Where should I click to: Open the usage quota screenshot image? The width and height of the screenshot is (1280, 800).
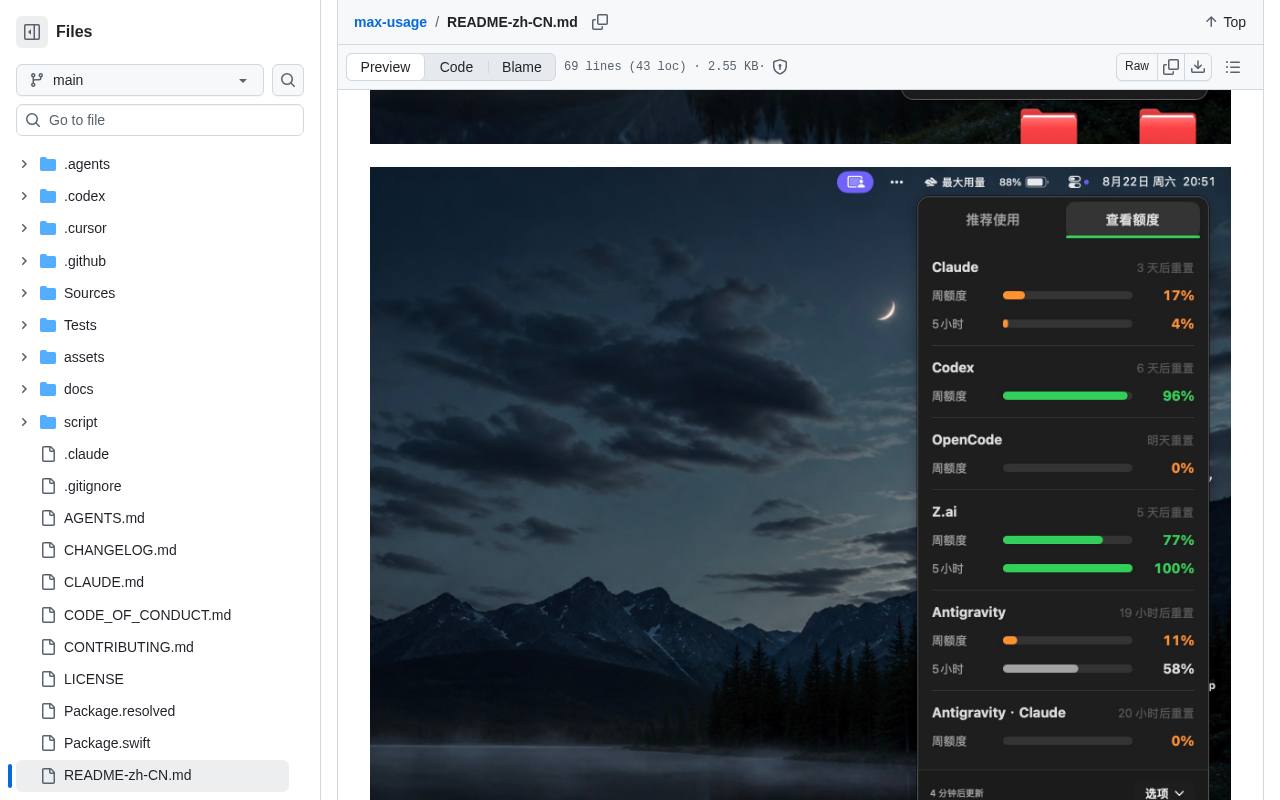(800, 483)
